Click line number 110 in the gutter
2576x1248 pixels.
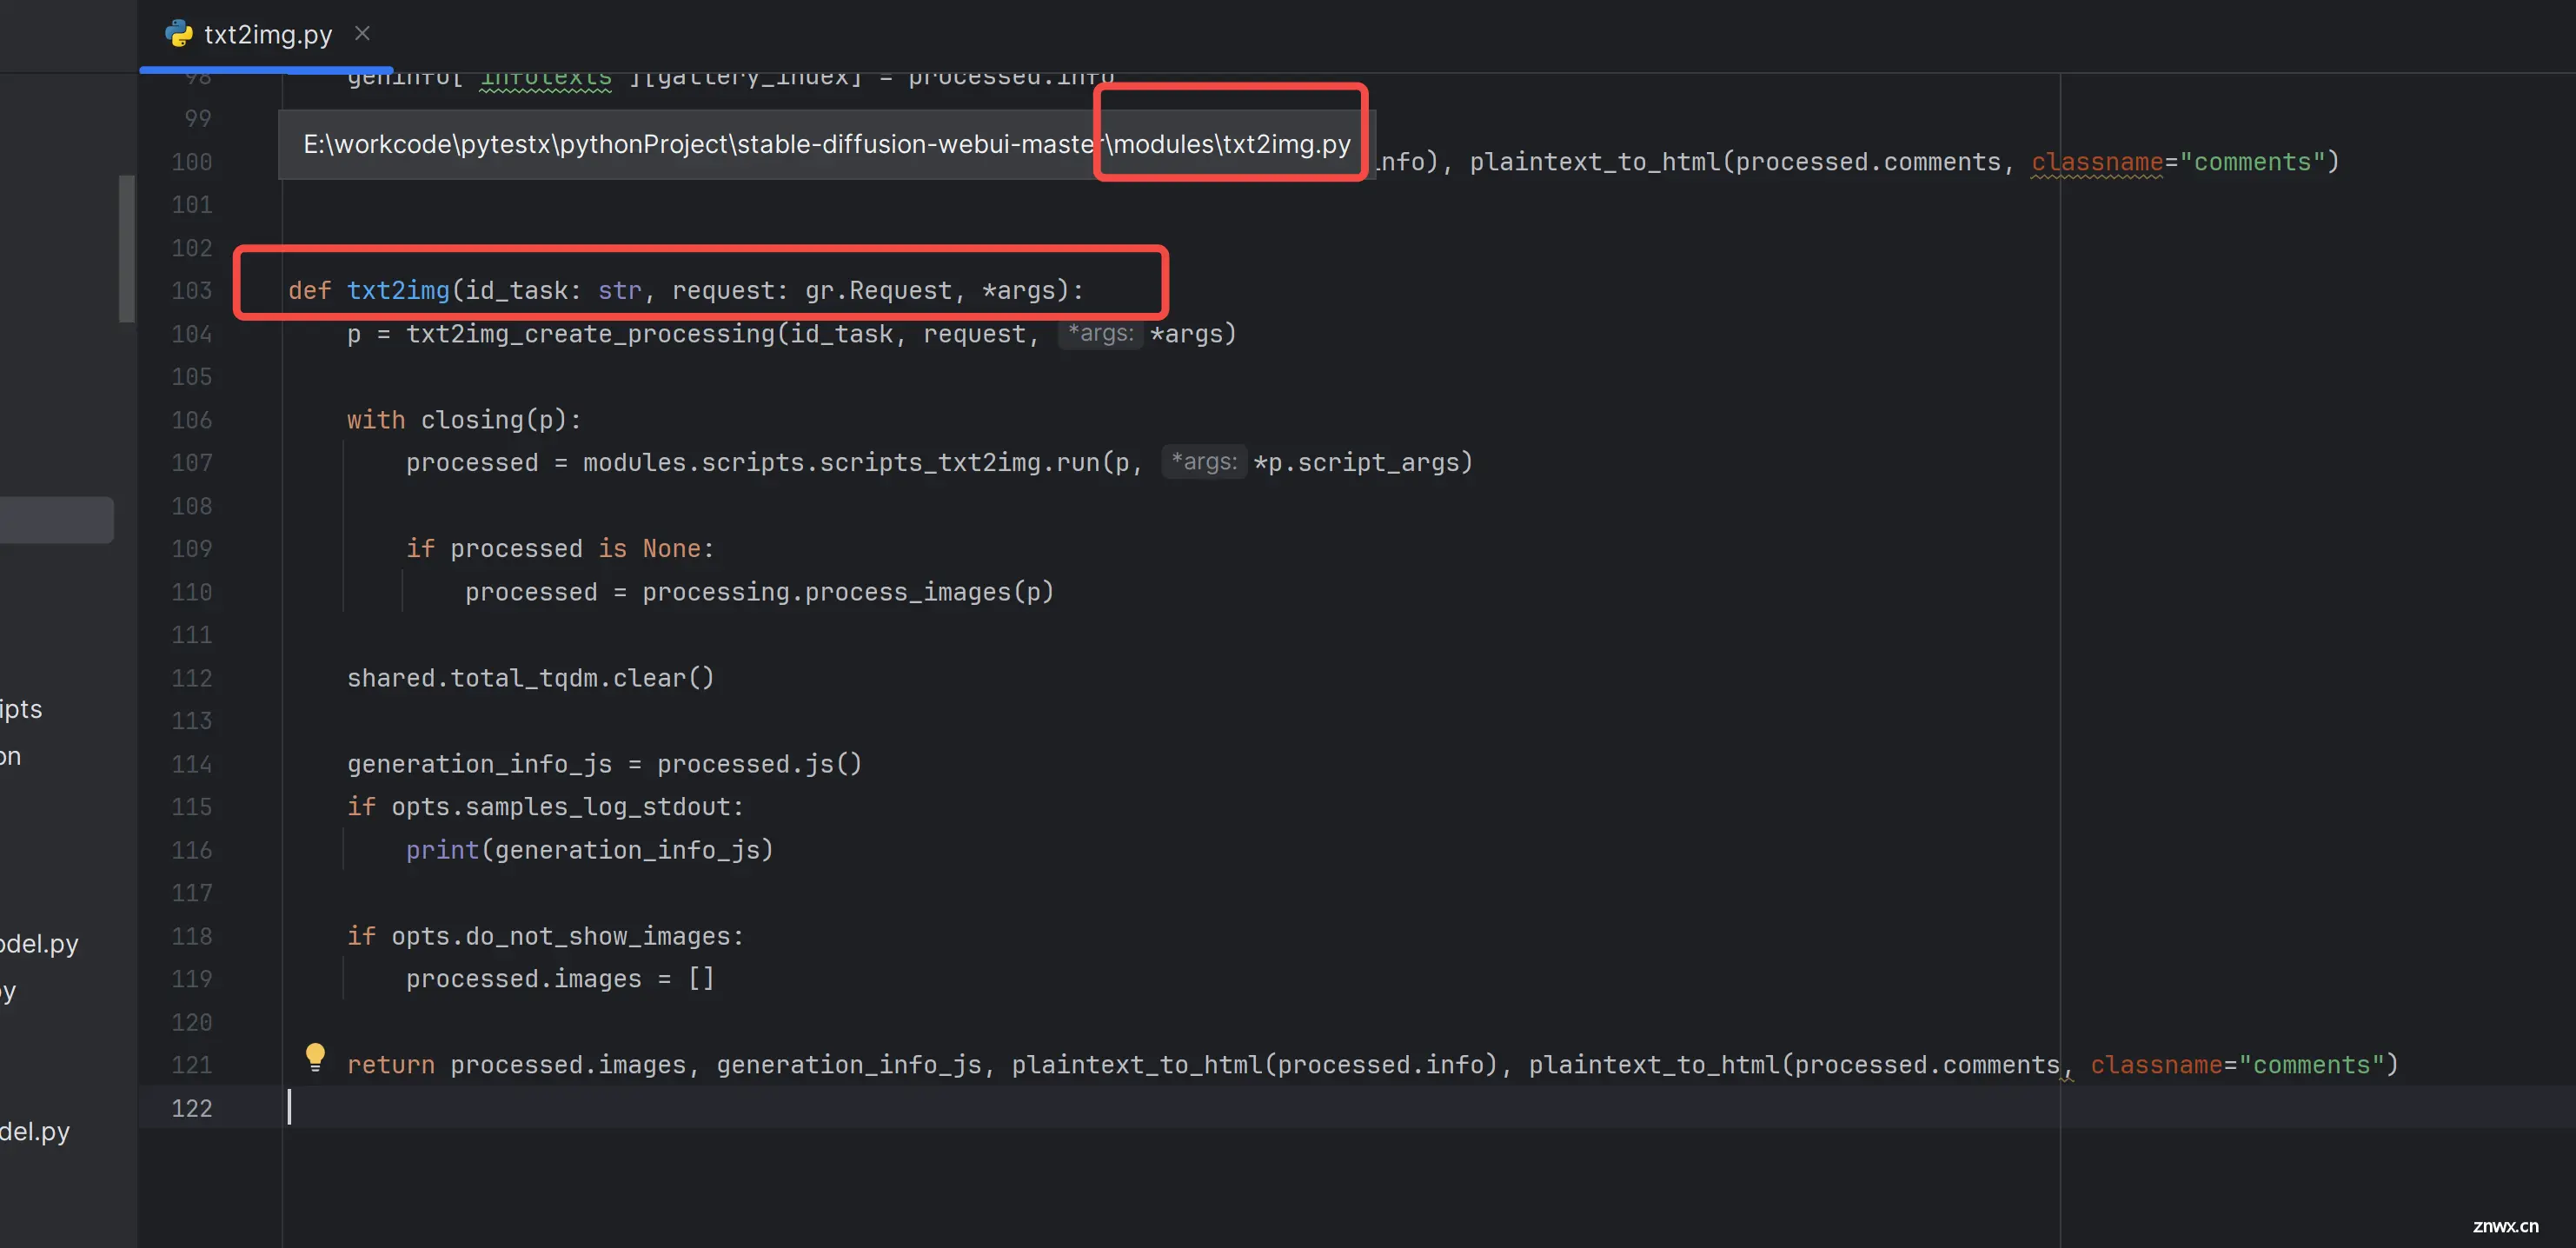[x=192, y=592]
